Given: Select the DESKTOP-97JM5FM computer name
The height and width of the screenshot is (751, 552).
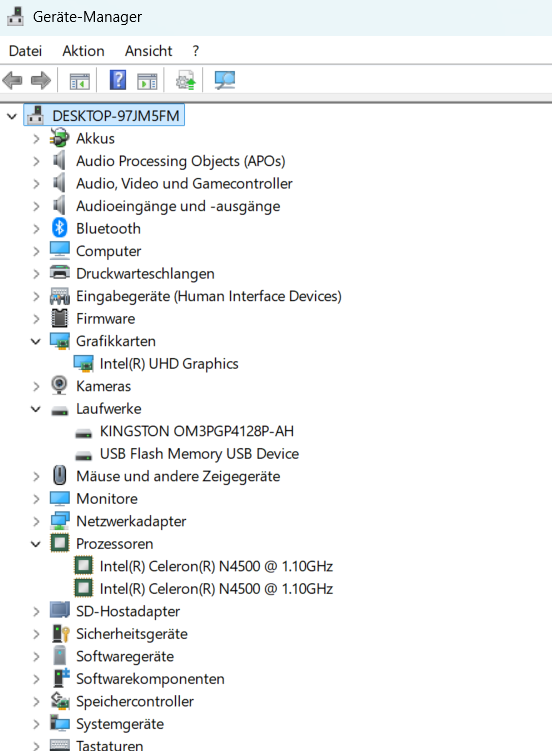Looking at the screenshot, I should pos(116,116).
